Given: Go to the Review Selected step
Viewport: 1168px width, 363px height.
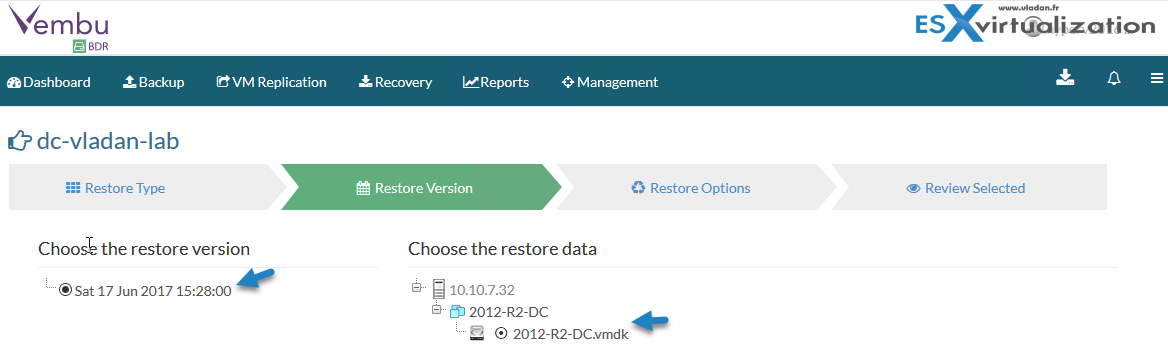Looking at the screenshot, I should [x=965, y=188].
